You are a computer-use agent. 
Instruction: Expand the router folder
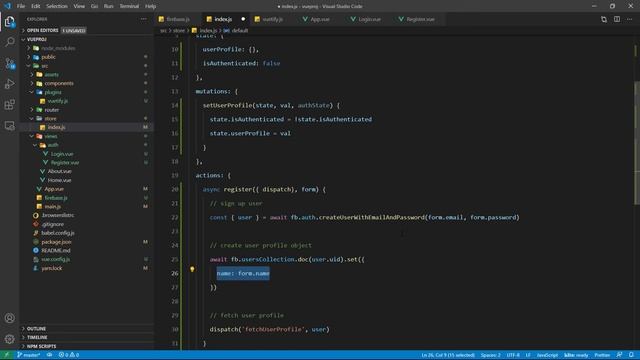coord(87,110)
